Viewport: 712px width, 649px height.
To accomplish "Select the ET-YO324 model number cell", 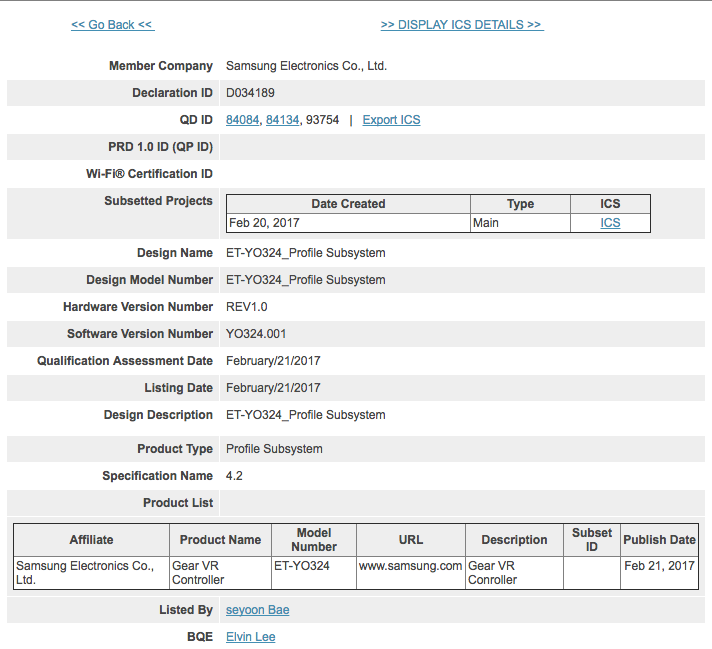I will [300, 566].
